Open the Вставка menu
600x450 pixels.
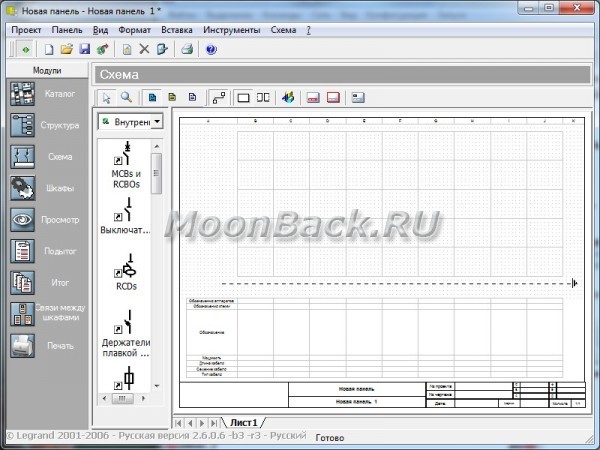(x=177, y=30)
